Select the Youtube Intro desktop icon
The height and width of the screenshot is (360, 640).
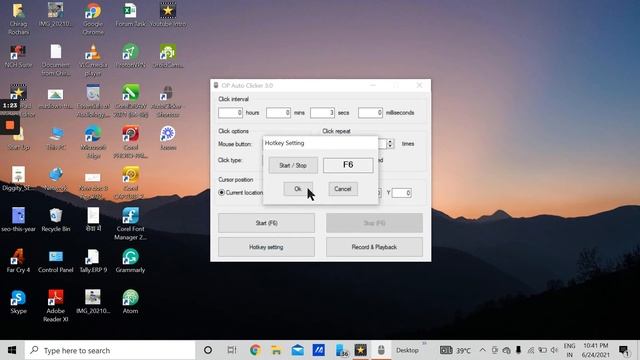click(168, 15)
